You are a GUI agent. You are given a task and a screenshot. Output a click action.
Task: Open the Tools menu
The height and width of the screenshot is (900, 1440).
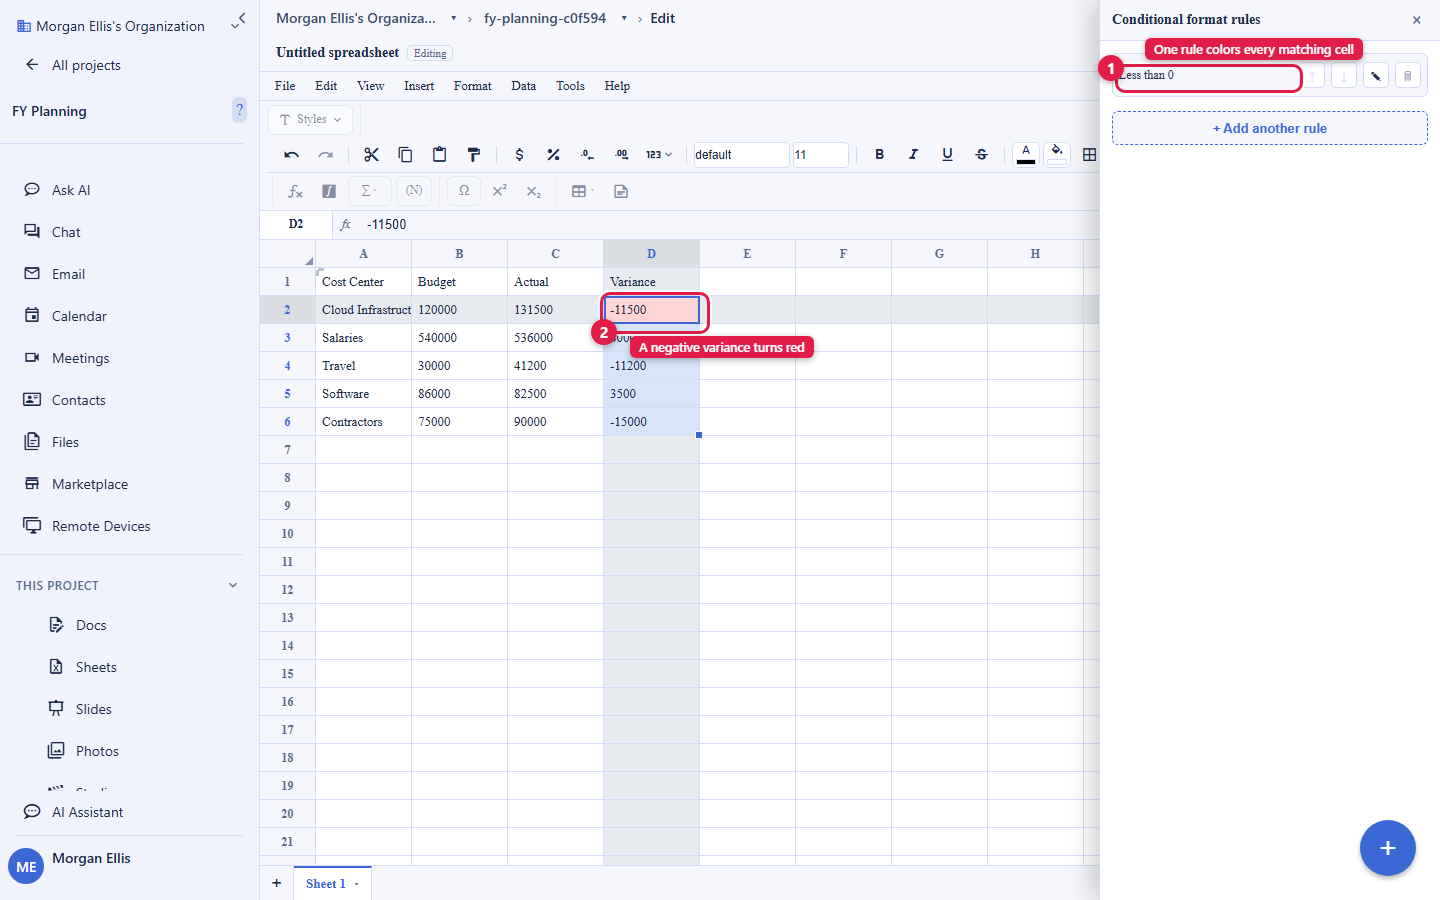coord(571,86)
